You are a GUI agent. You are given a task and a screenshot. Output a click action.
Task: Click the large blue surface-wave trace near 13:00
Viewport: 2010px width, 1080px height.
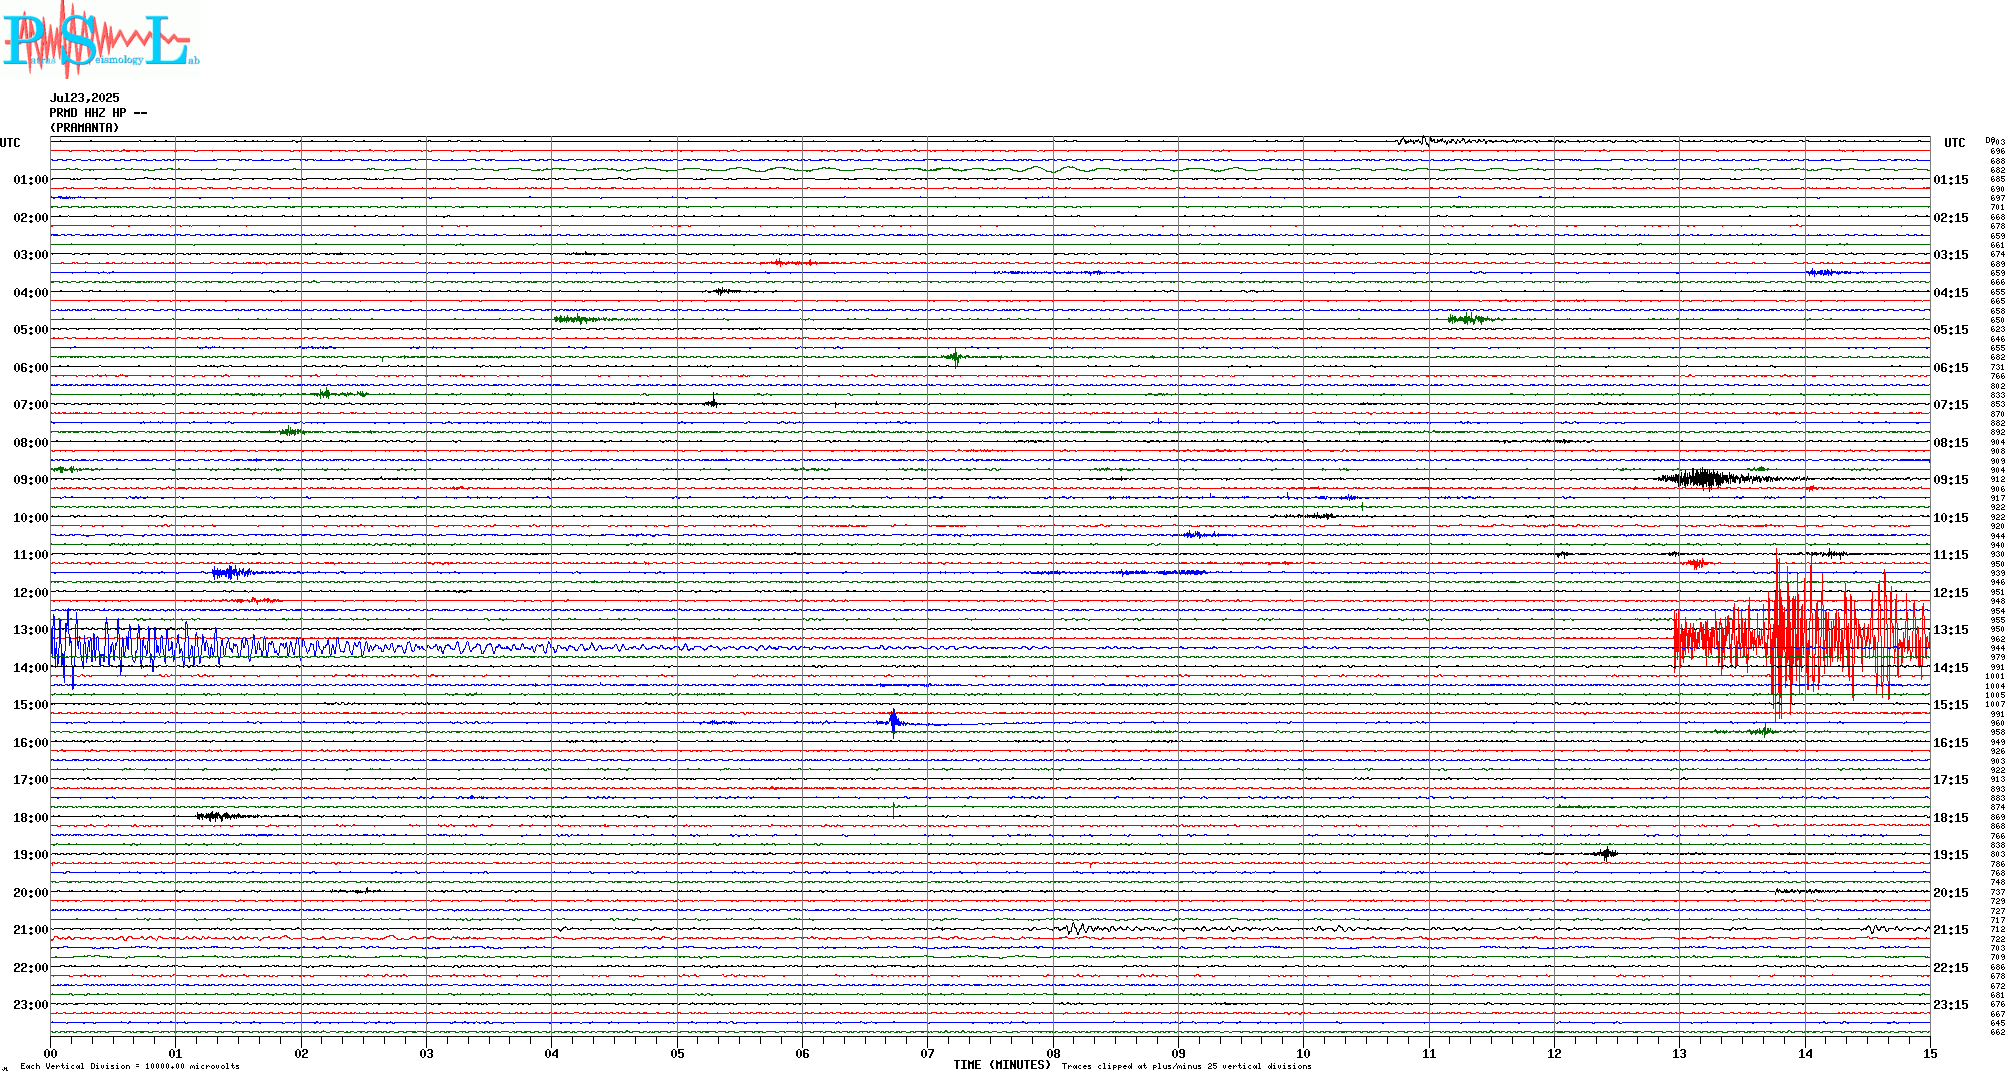point(300,648)
